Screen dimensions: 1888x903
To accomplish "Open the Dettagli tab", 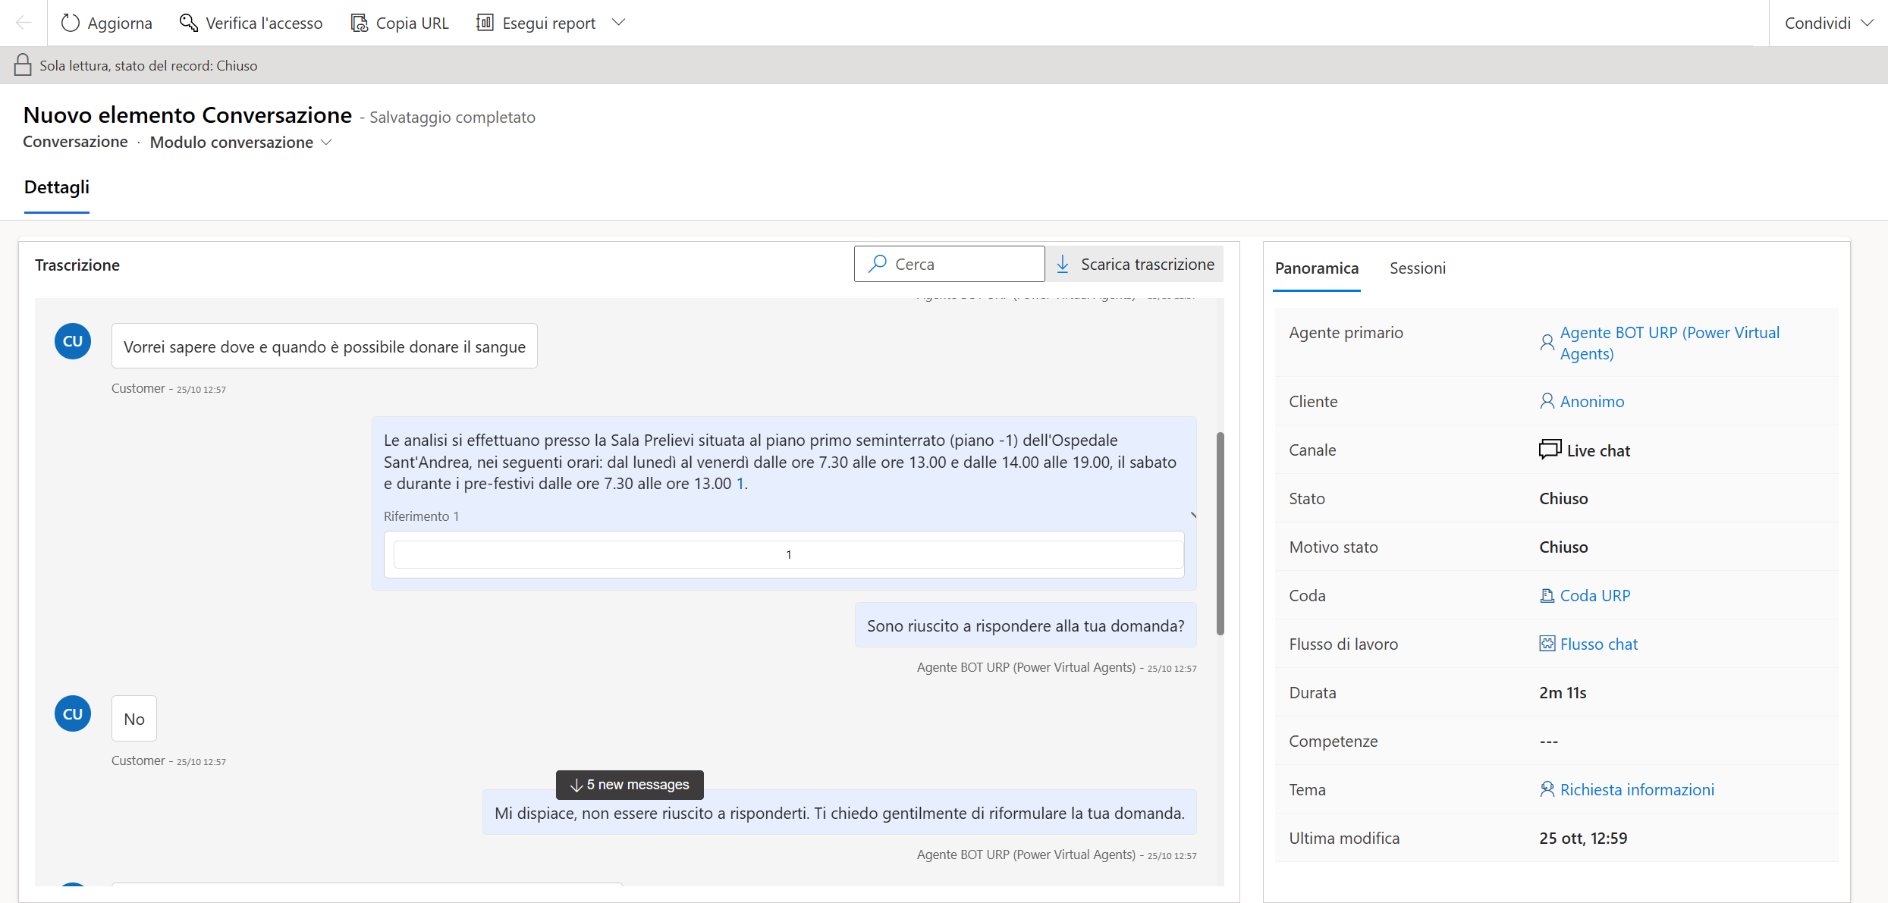I will point(57,187).
